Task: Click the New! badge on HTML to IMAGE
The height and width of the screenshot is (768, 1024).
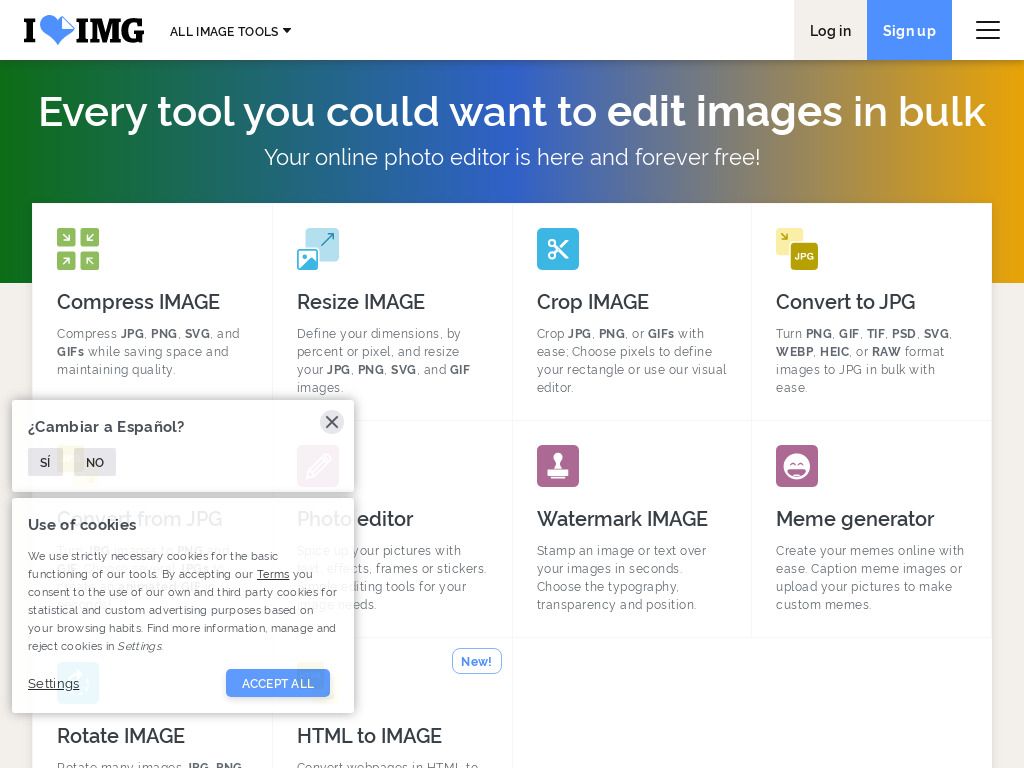Action: pos(477,661)
